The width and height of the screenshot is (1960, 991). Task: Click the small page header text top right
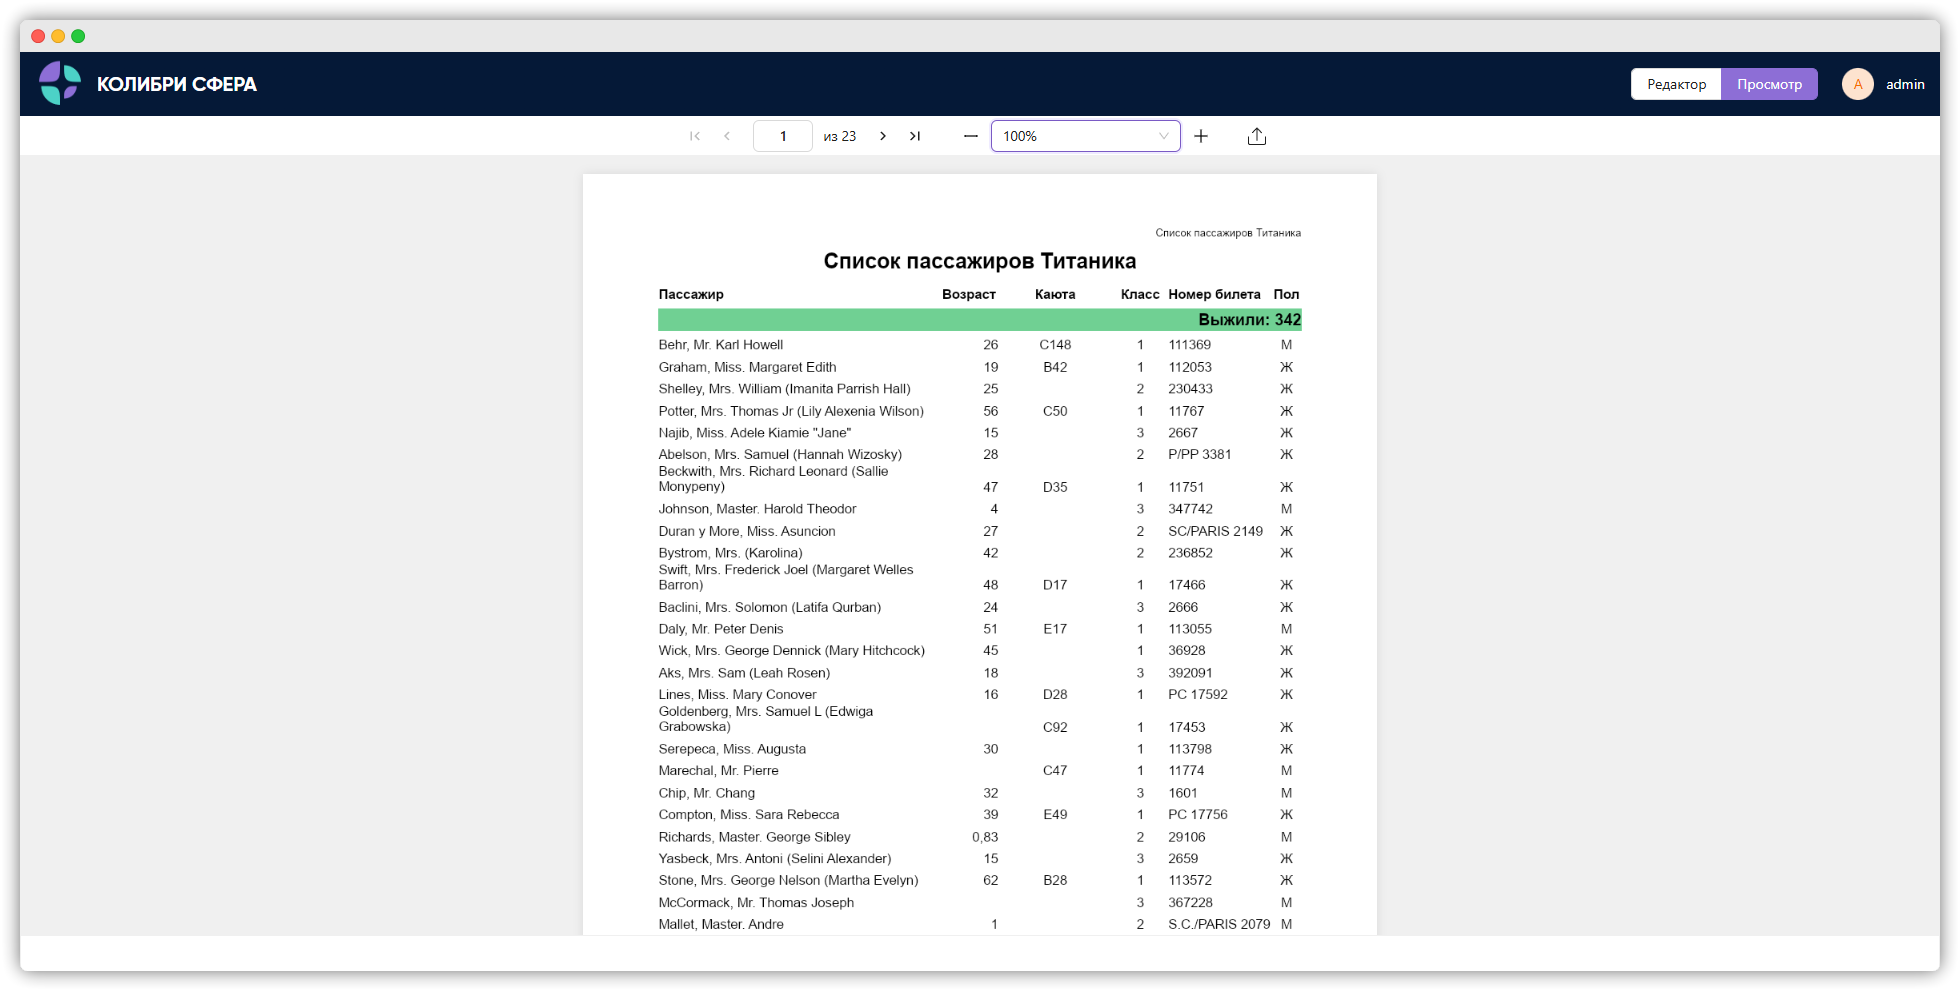(1228, 233)
